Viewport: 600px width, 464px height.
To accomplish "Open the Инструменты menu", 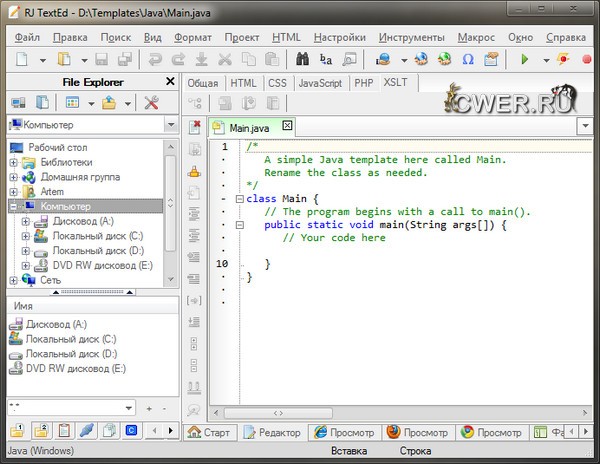I will click(411, 37).
